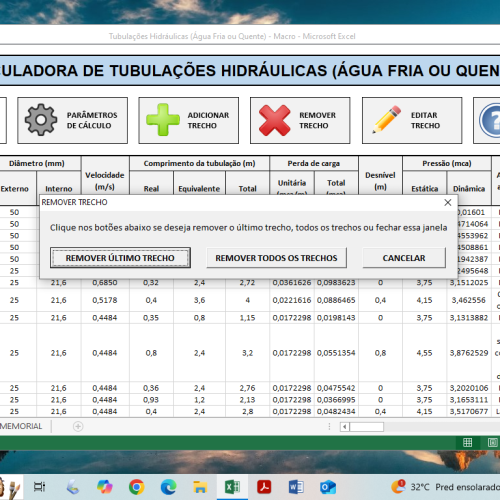500x500 pixels.
Task: Add a new sheet with the plus icon
Action: point(78,426)
